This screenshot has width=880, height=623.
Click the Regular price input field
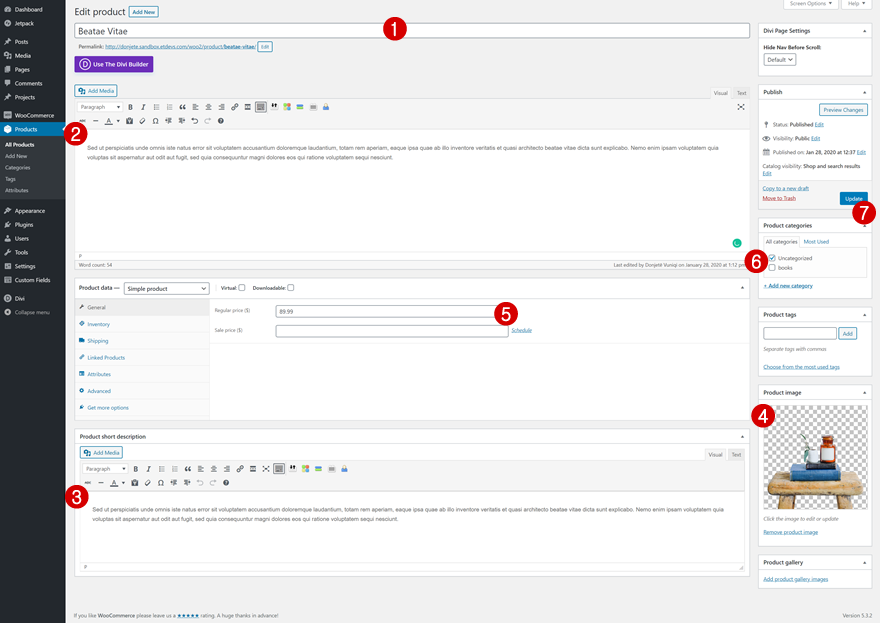[x=392, y=312]
